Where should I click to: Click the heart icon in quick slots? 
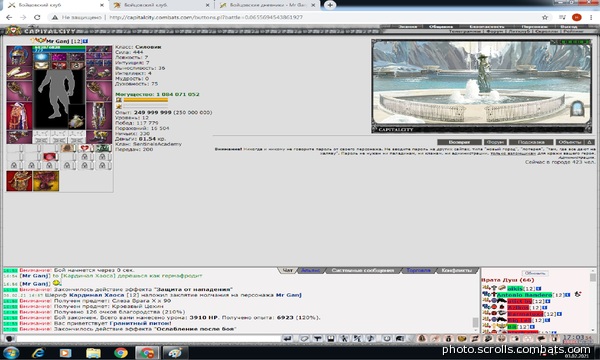(85, 148)
